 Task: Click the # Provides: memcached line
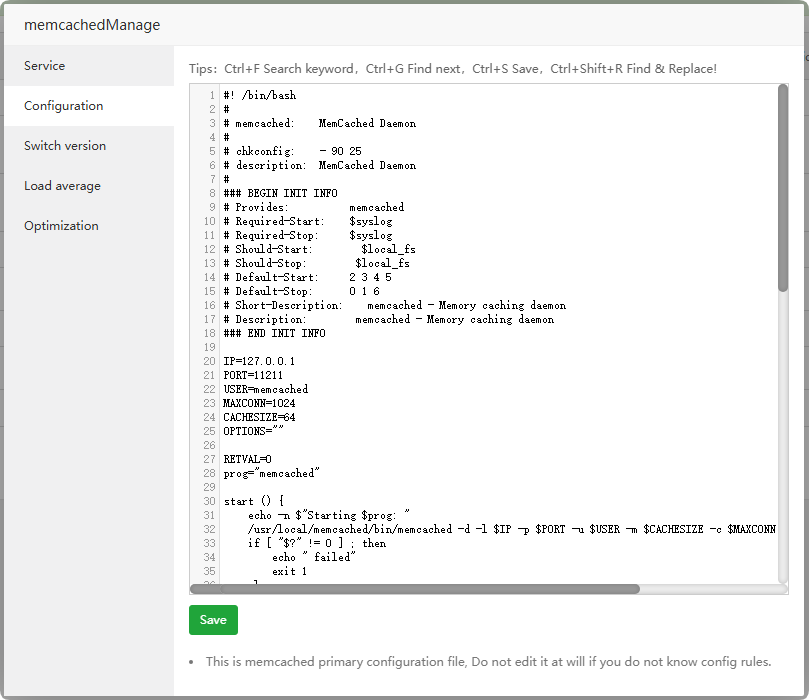point(314,207)
